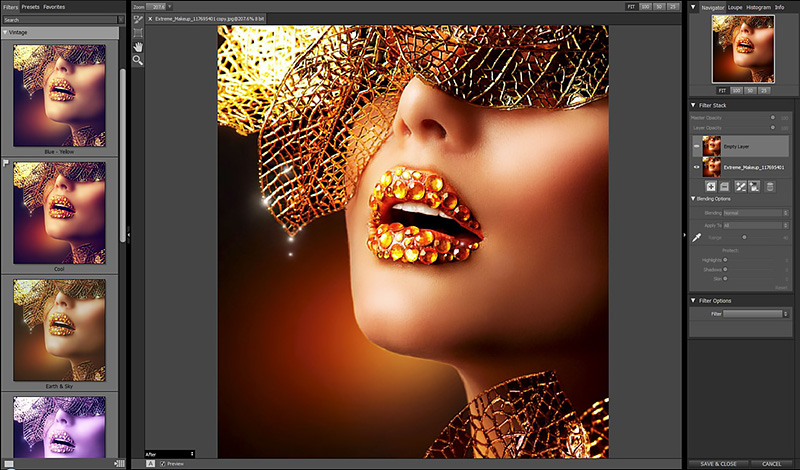Switch to the Presets tab

click(31, 7)
